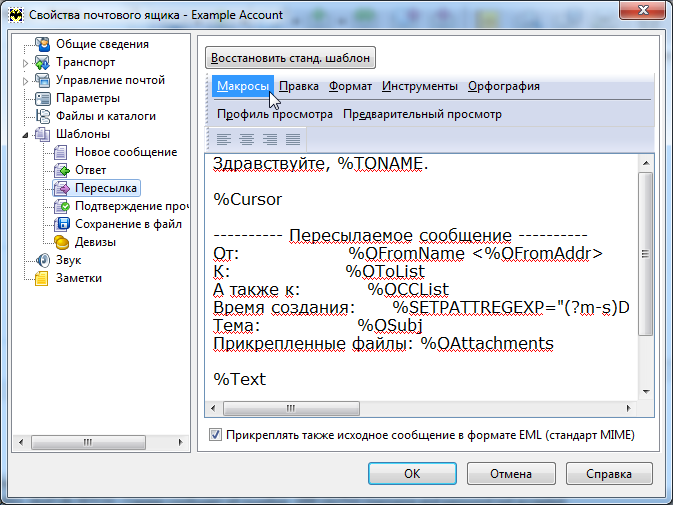Click The Bat! icon in the title bar
The width and height of the screenshot is (673, 505).
pos(16,15)
